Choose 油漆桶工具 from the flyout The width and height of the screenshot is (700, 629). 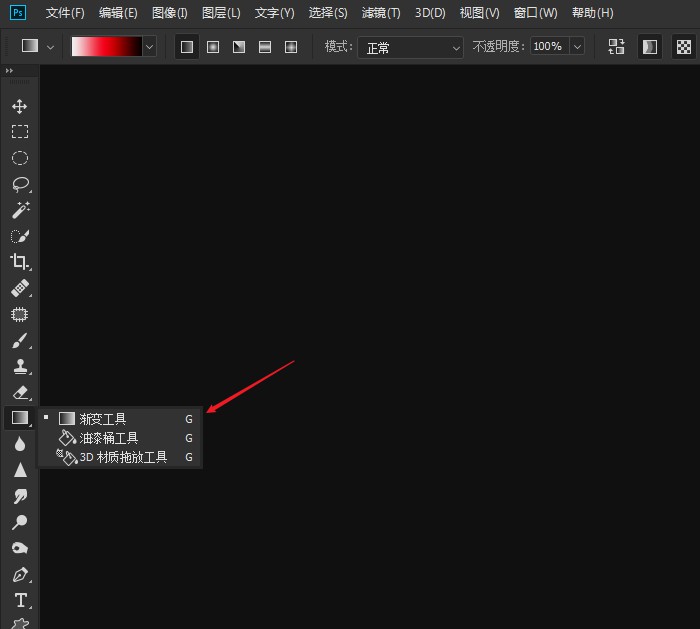pyautogui.click(x=121, y=438)
